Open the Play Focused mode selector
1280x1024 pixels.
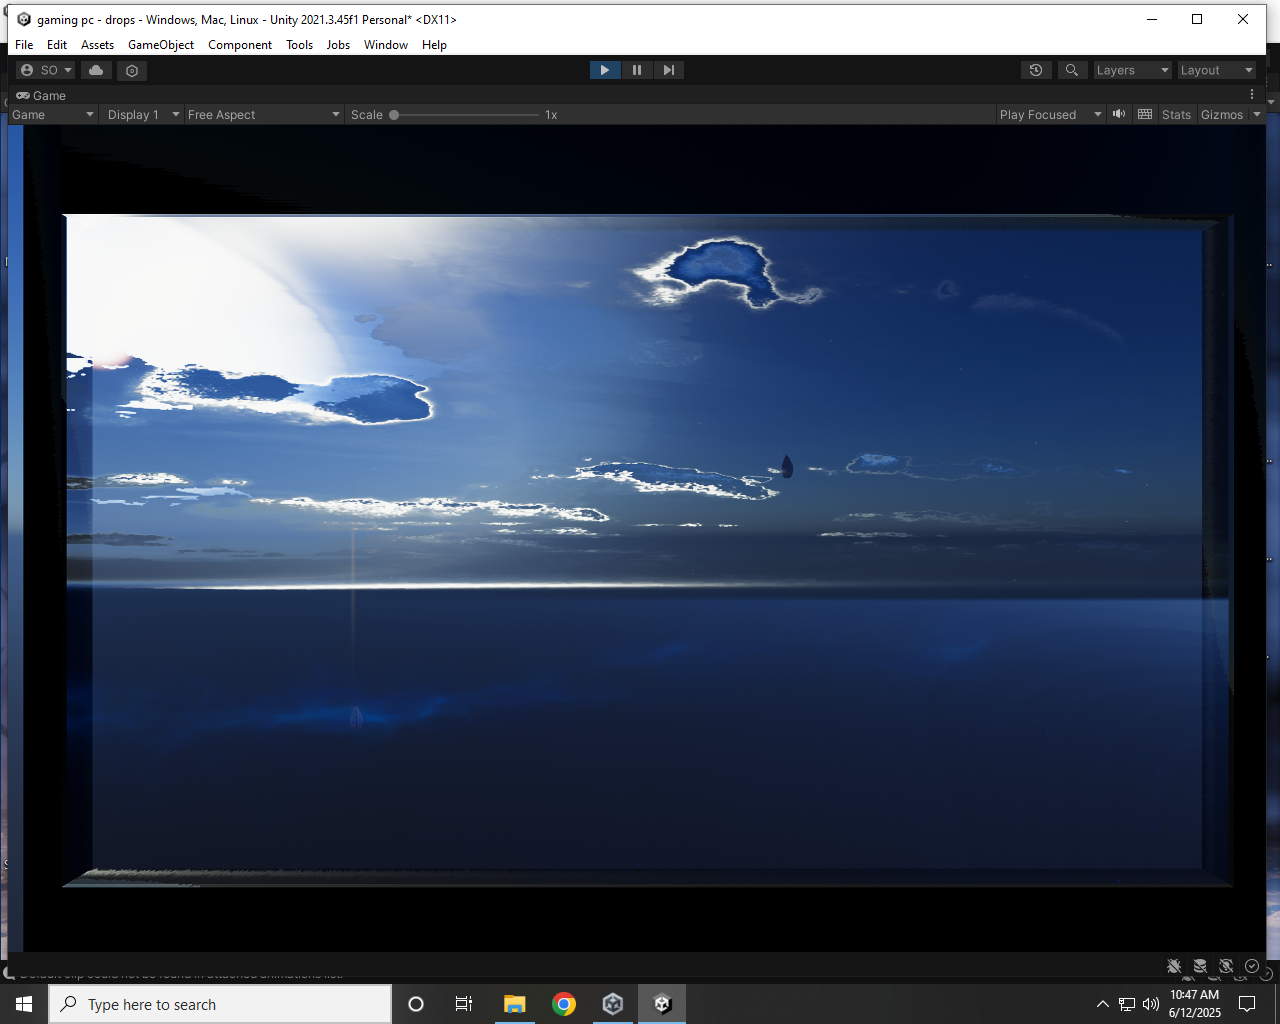tap(1046, 114)
